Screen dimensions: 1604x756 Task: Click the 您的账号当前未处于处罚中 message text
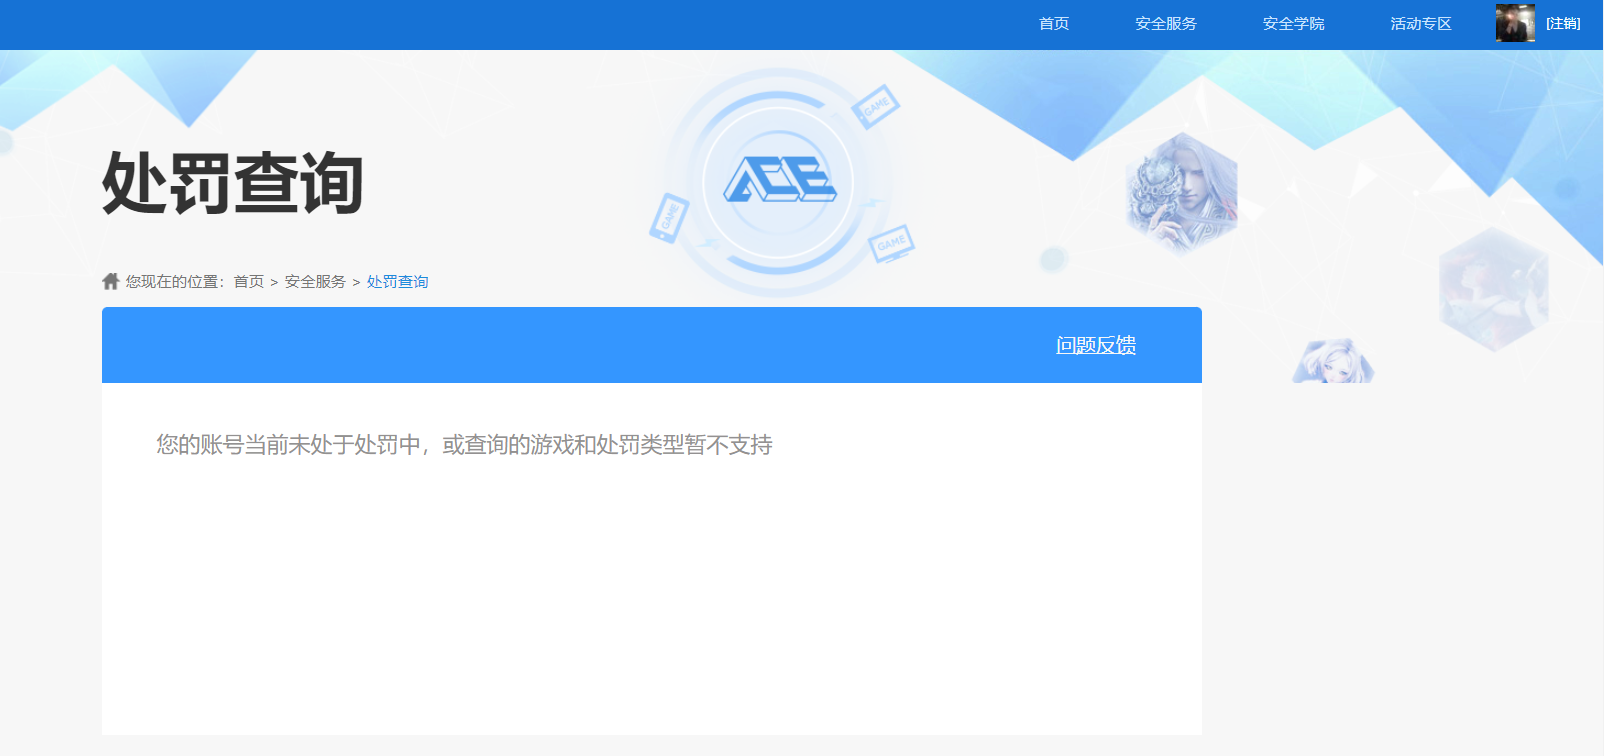[x=464, y=444]
